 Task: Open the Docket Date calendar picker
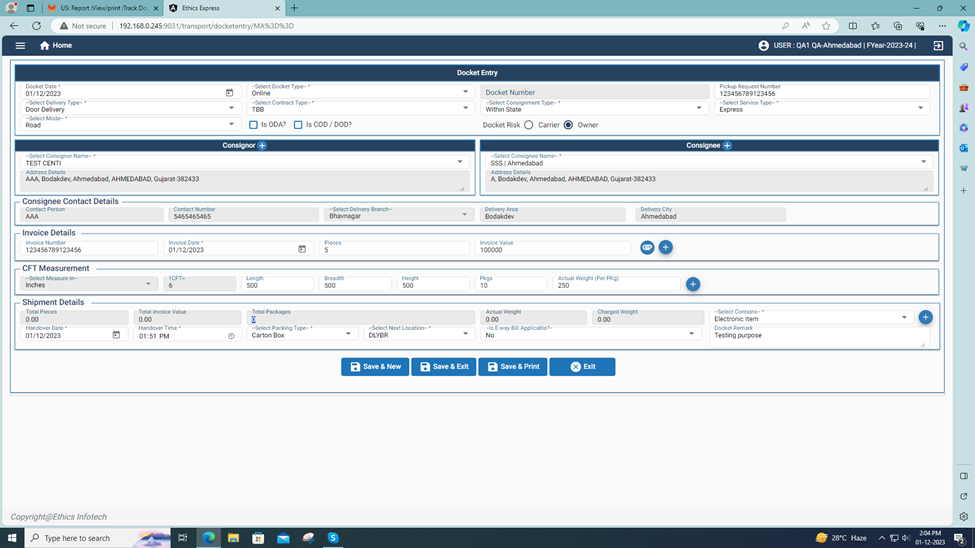point(229,93)
